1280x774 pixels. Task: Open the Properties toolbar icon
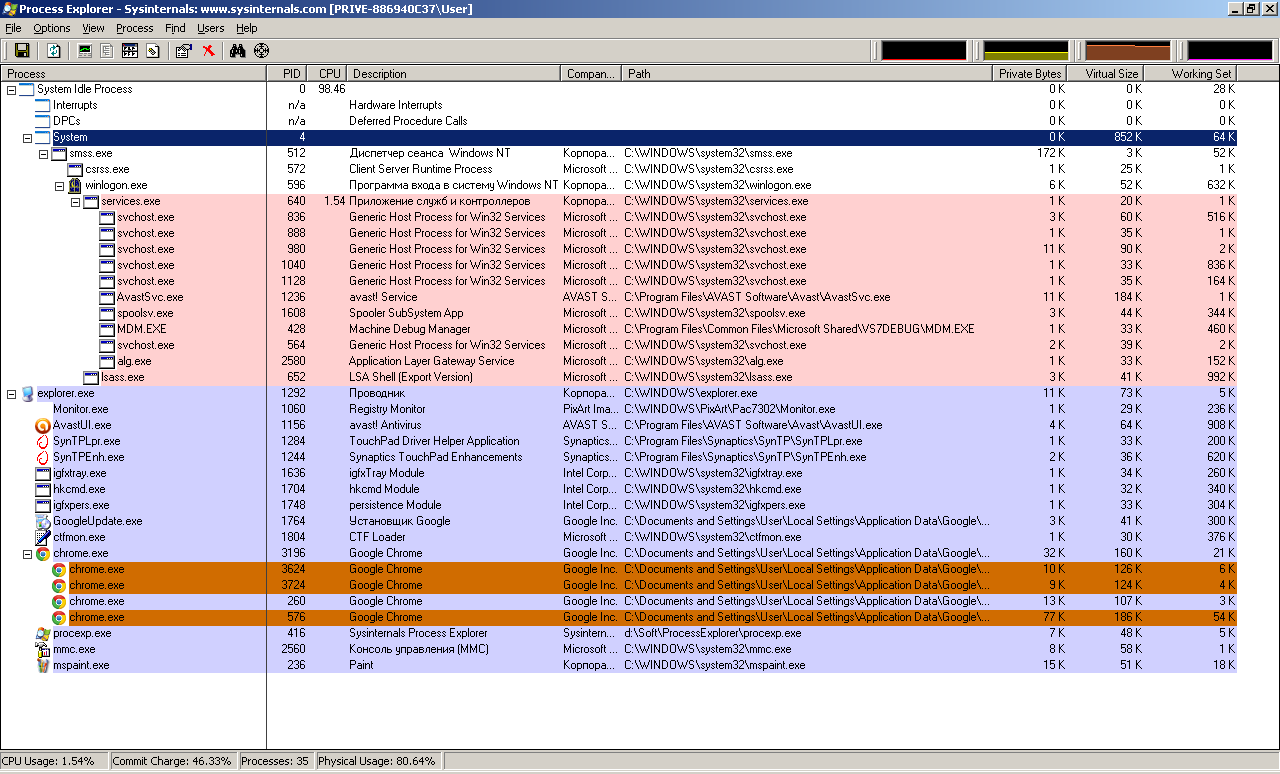183,51
